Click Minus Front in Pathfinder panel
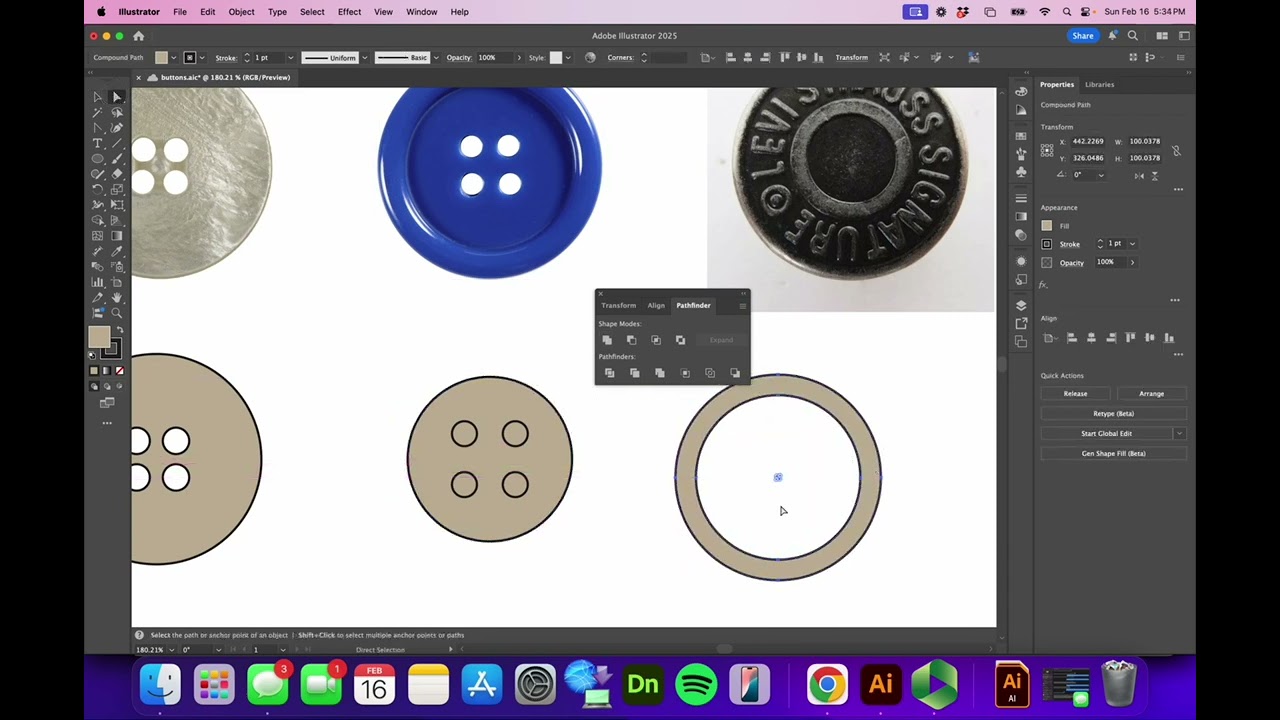The image size is (1280, 720). tap(631, 340)
